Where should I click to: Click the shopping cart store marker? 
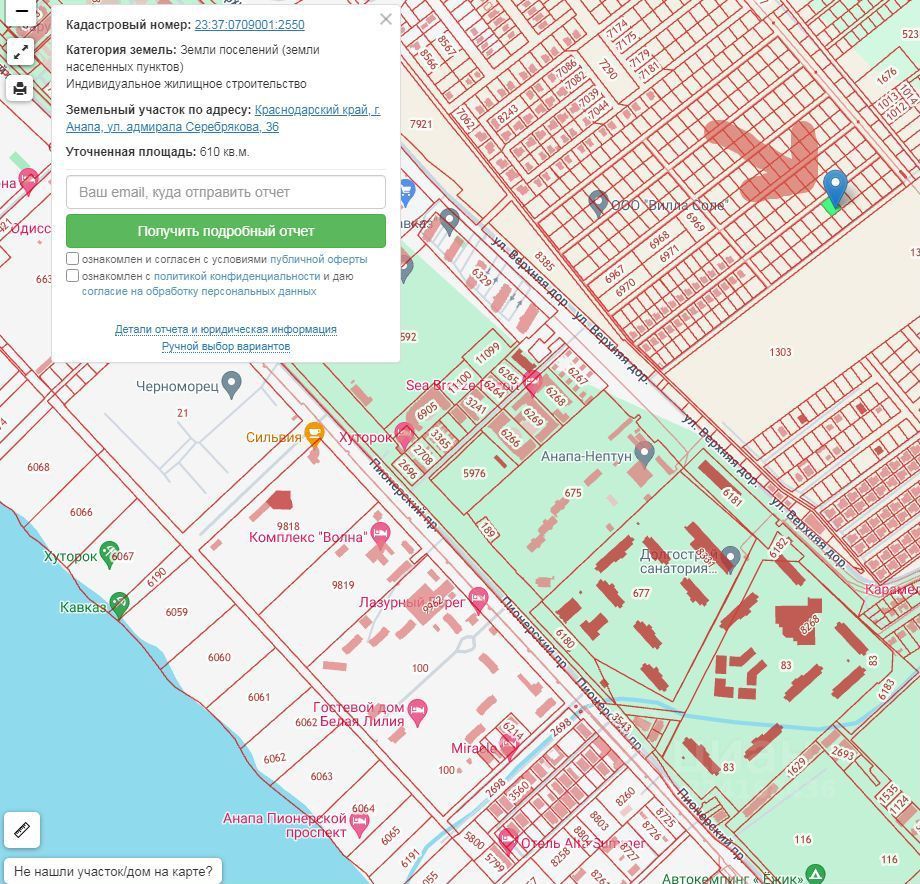pos(406,192)
